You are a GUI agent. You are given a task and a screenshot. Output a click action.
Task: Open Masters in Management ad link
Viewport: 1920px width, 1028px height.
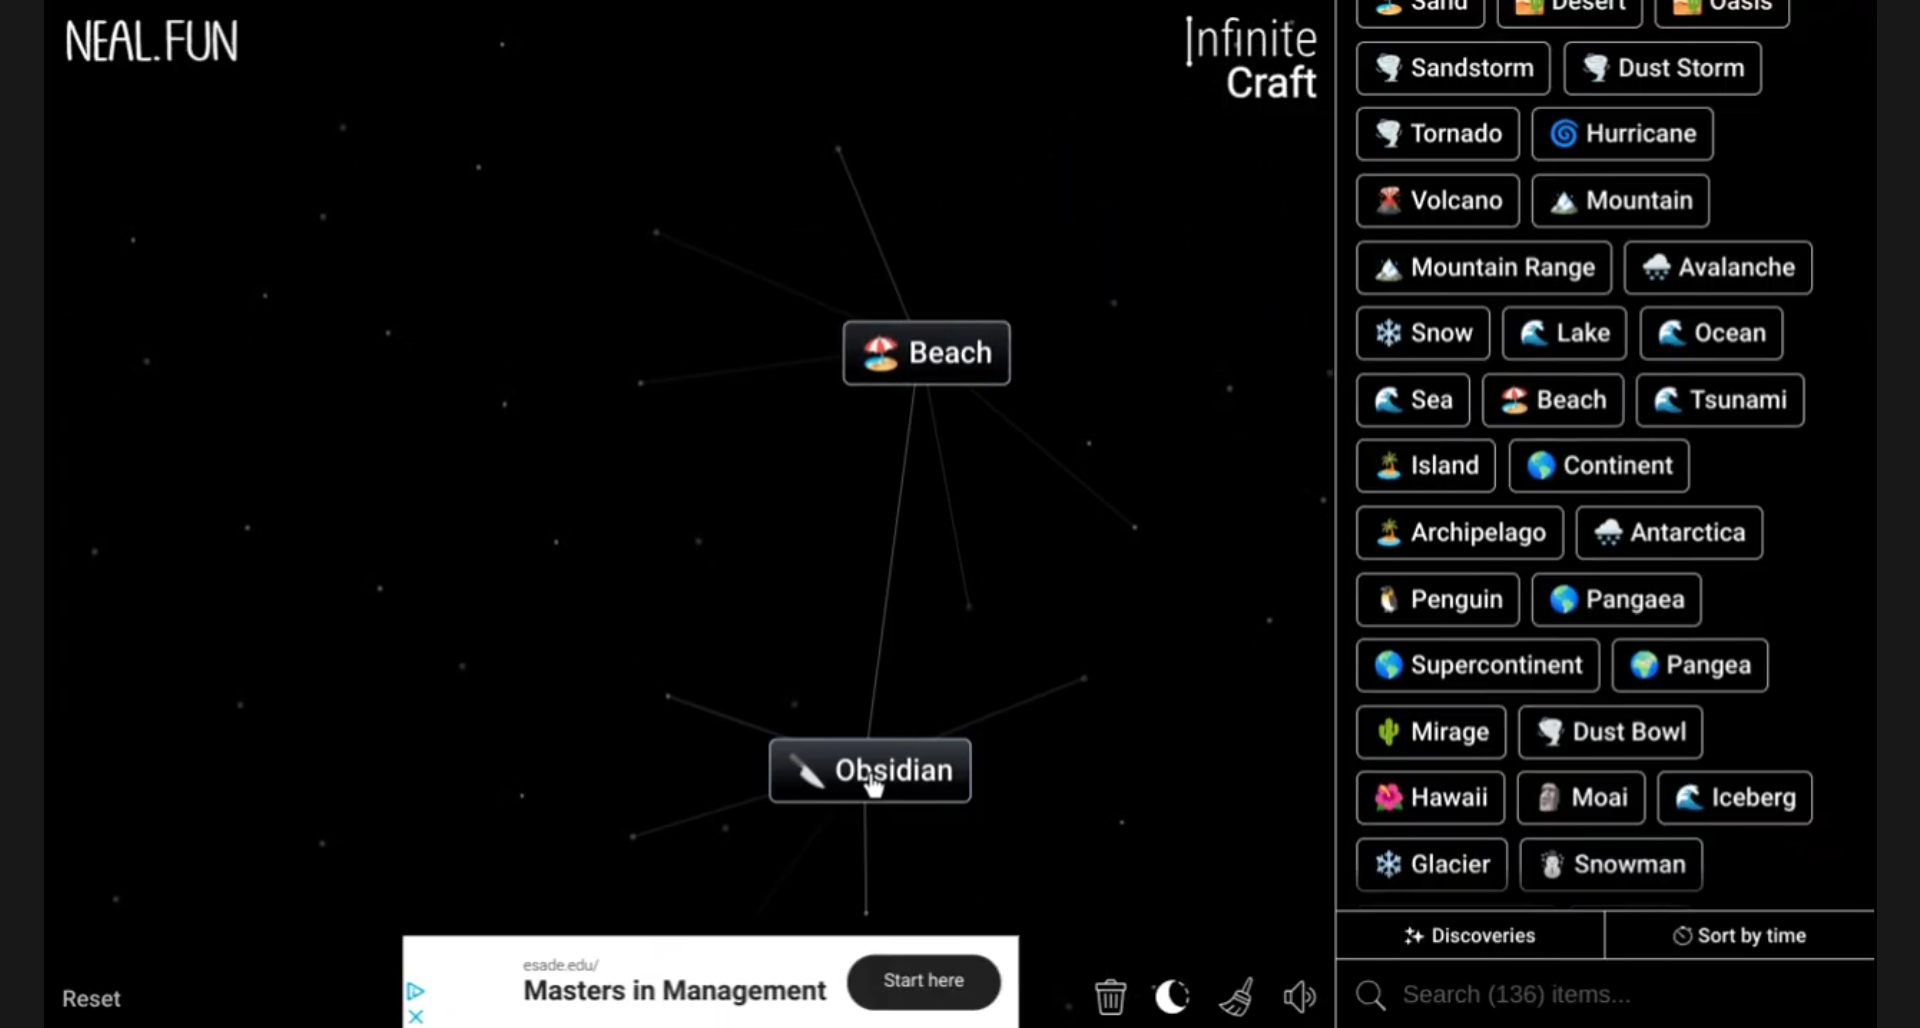click(675, 990)
